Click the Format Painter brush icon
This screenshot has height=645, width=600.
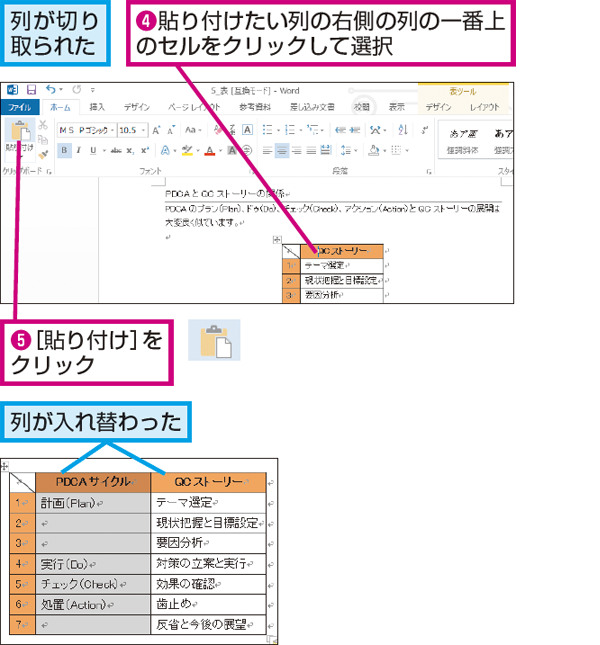(43, 155)
